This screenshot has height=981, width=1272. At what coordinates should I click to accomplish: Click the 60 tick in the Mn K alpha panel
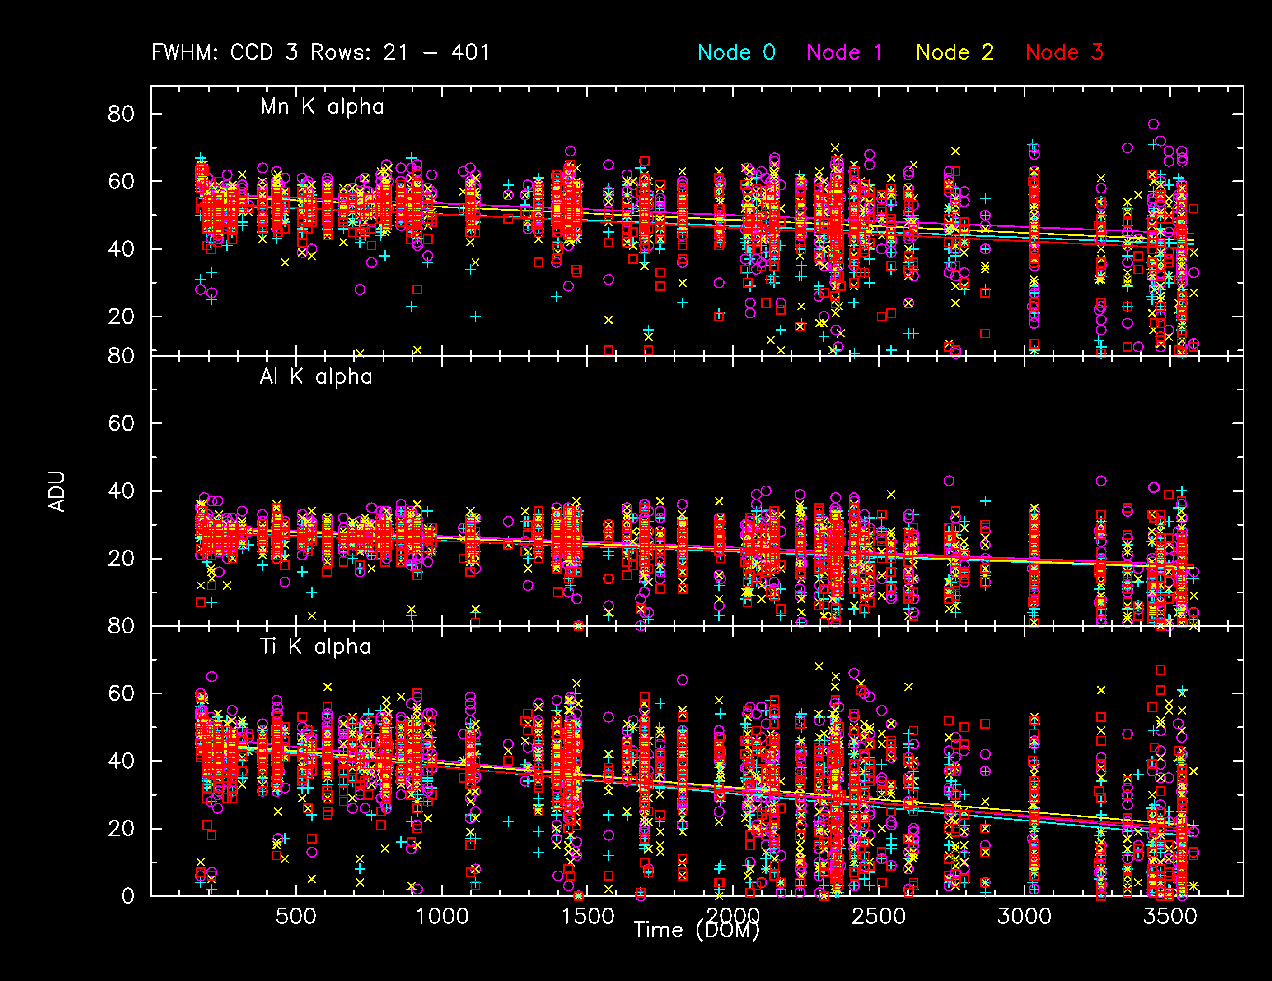(120, 181)
